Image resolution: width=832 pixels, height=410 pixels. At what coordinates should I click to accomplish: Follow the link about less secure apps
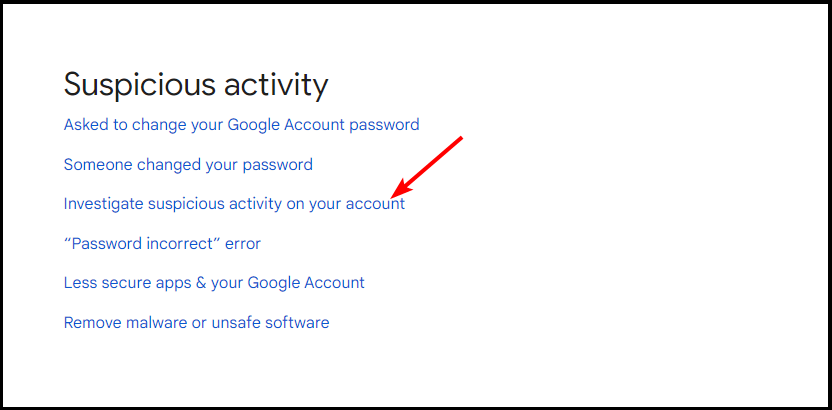[x=214, y=283]
